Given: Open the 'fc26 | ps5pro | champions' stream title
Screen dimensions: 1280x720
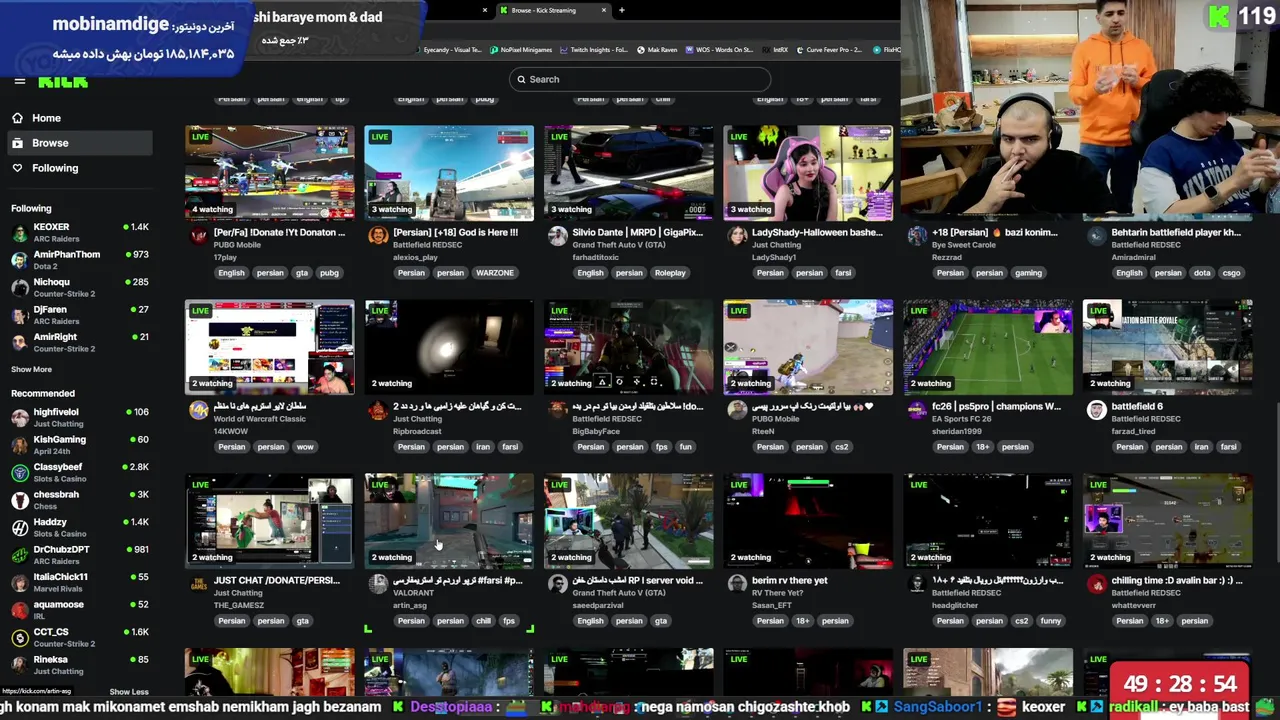Looking at the screenshot, I should (996, 406).
